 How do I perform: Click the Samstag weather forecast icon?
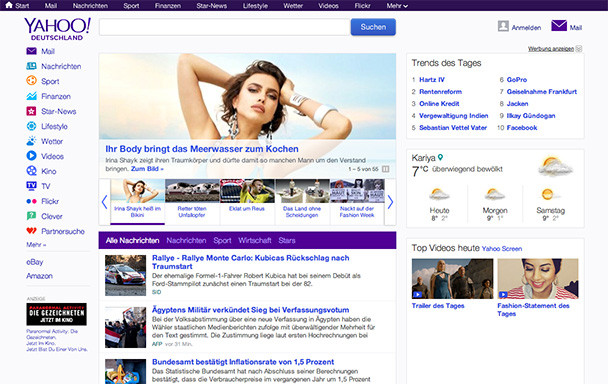pos(549,194)
